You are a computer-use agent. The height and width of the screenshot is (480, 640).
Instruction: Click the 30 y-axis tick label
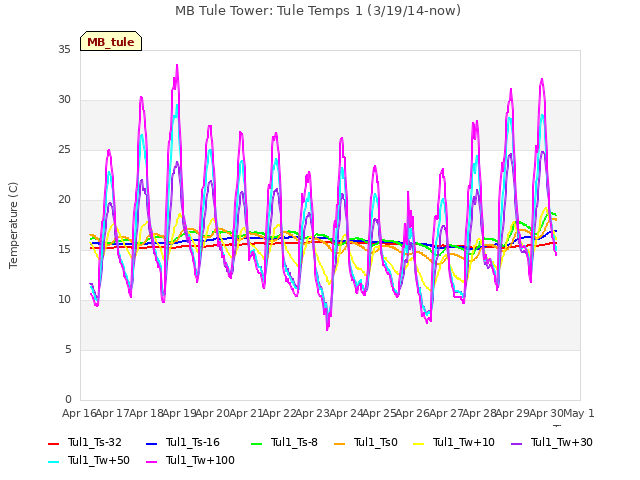click(x=64, y=100)
